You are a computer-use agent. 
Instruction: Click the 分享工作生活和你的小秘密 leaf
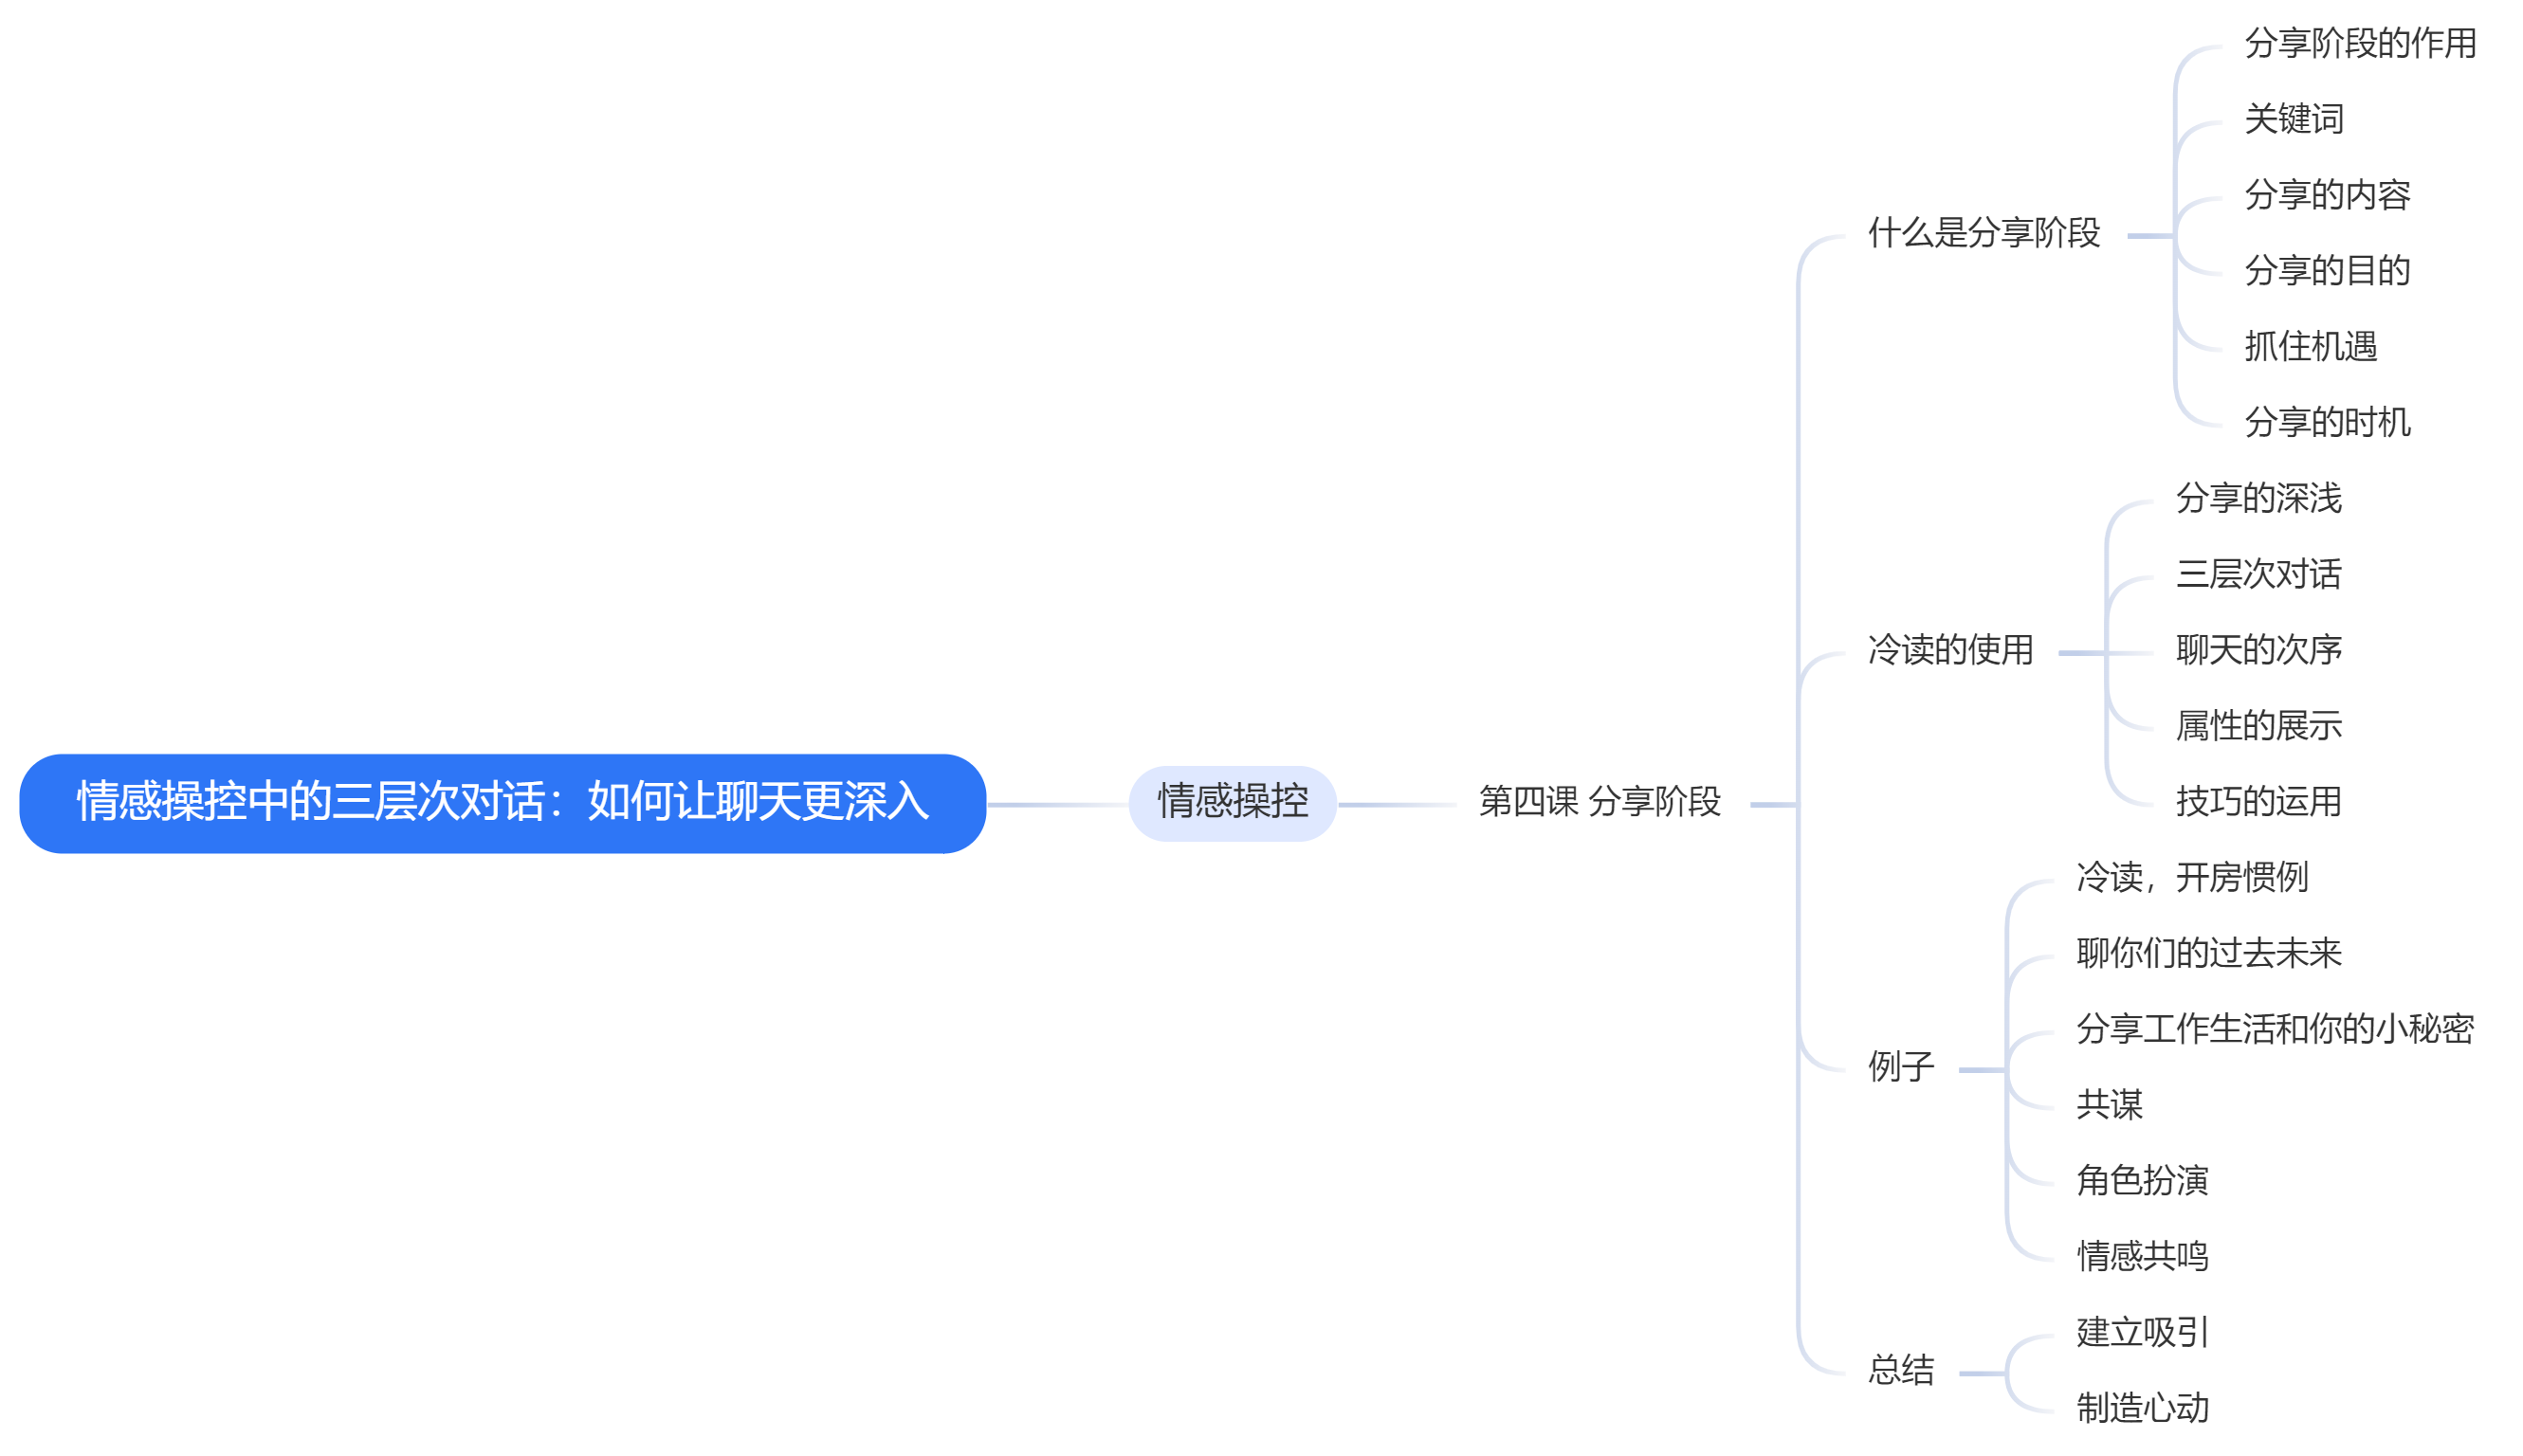click(x=2275, y=1030)
